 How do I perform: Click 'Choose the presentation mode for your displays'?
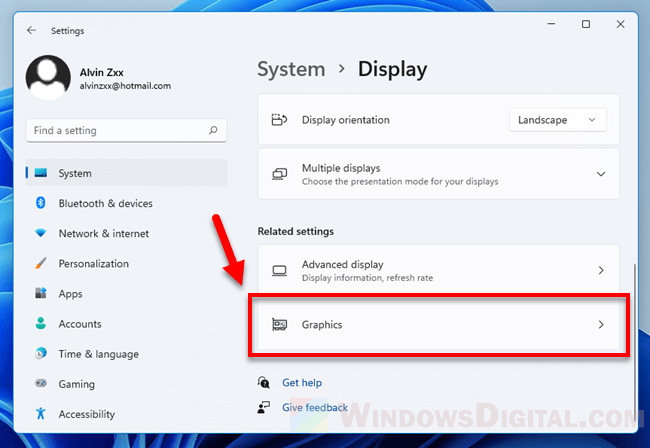(x=400, y=182)
